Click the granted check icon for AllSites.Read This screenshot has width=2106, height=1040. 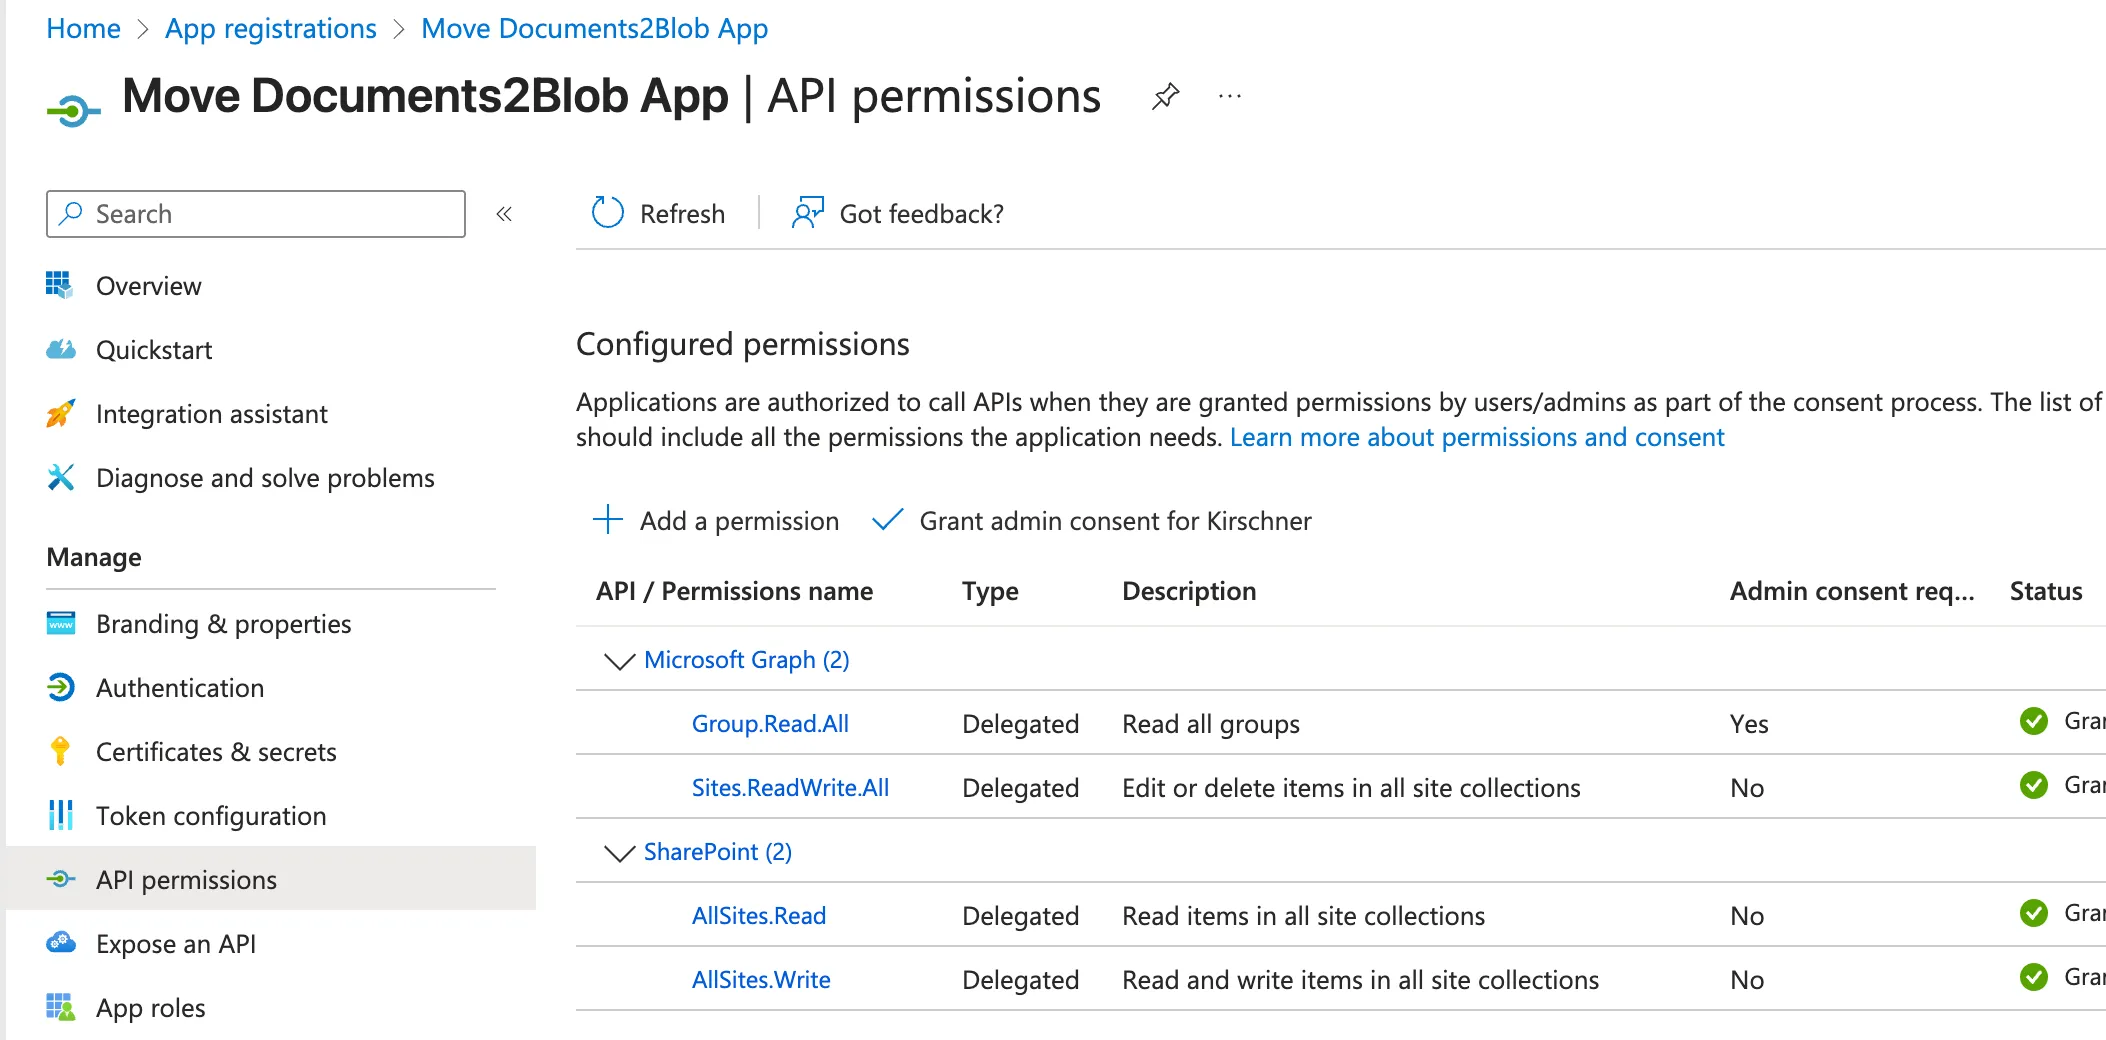[2034, 913]
